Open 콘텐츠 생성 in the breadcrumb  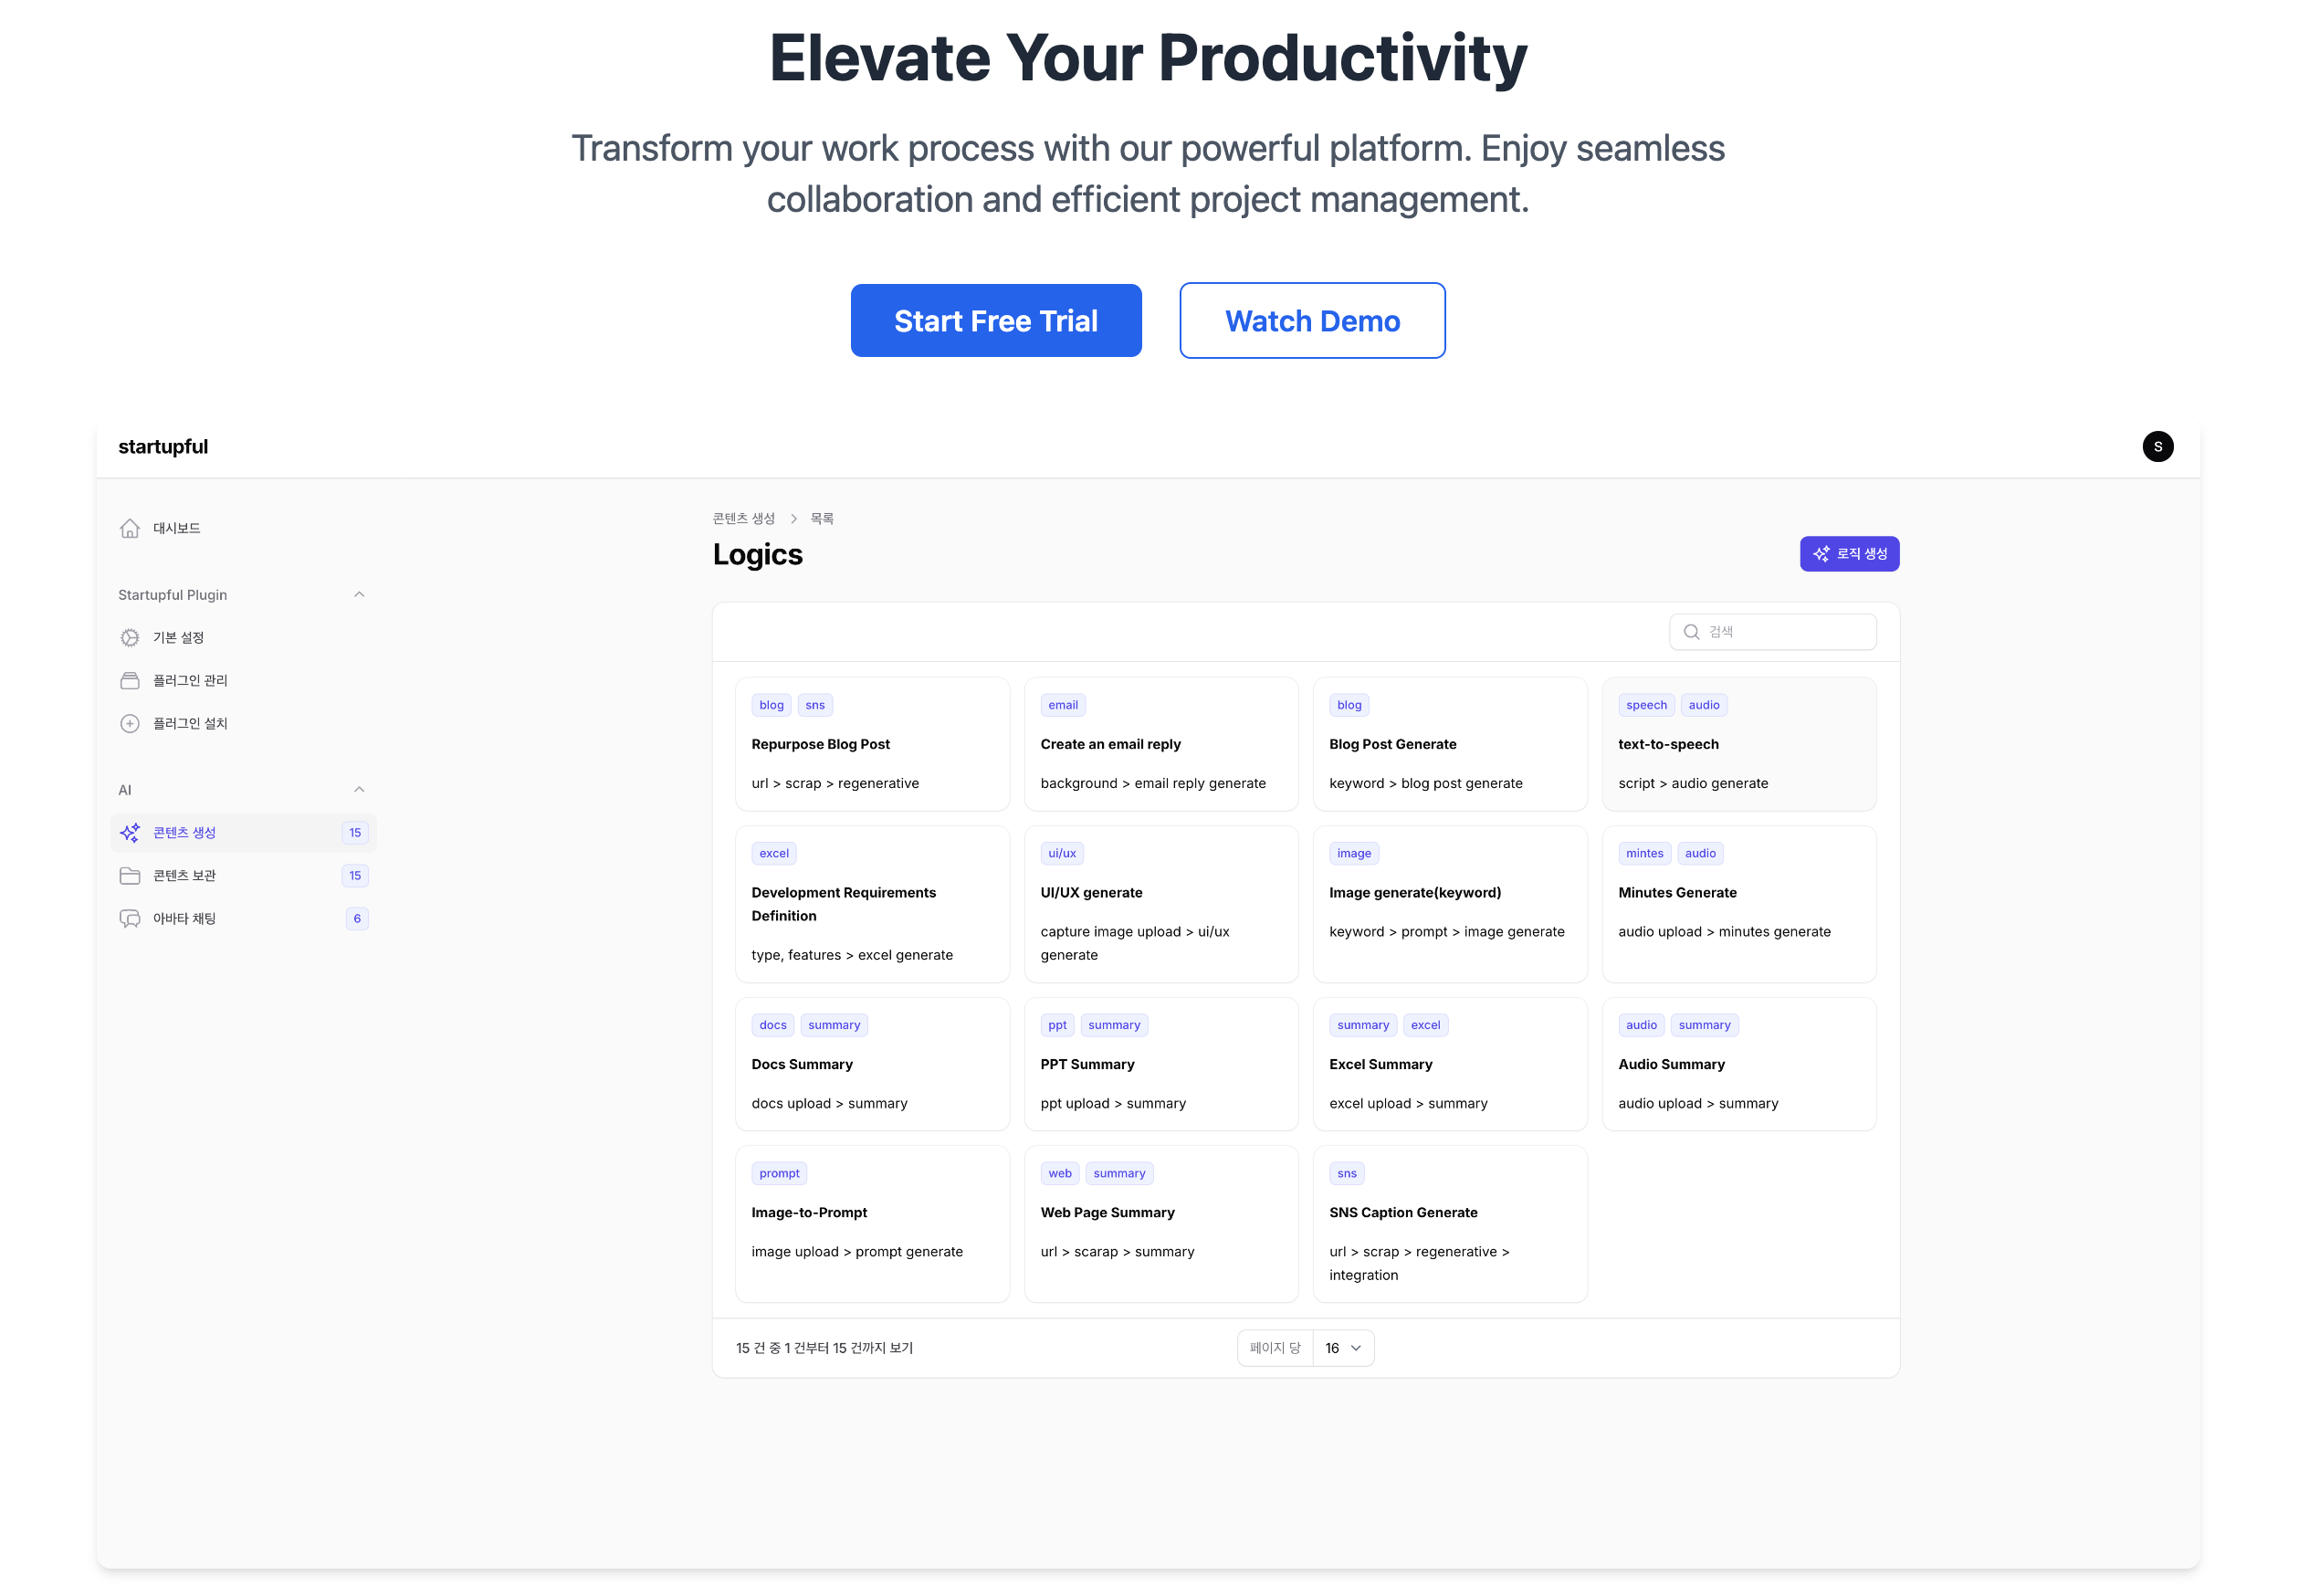click(x=744, y=519)
